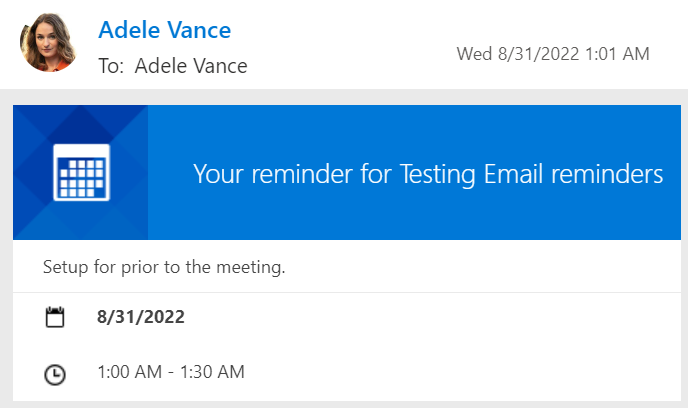Click the blue sender name Adele Vance
The width and height of the screenshot is (688, 408).
pos(164,30)
